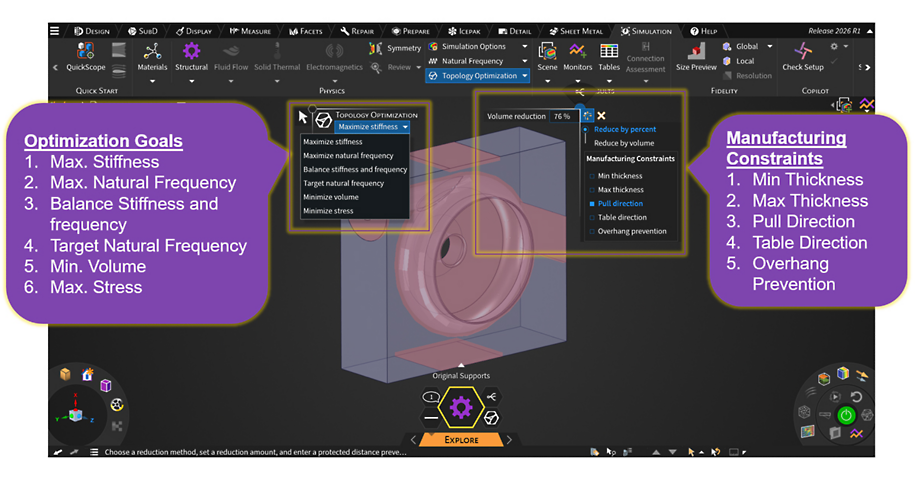915x479 pixels.
Task: Click the Resolution fidelity option
Action: [747, 75]
